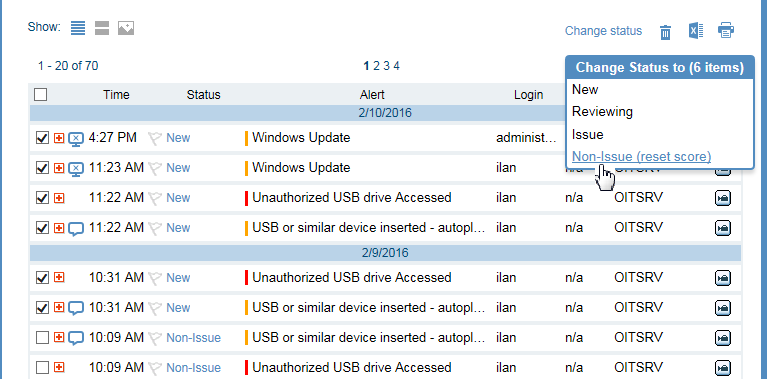The height and width of the screenshot is (379, 767).
Task: Expand 10:09 AM Unauthorized USB alert details
Action: (59, 368)
